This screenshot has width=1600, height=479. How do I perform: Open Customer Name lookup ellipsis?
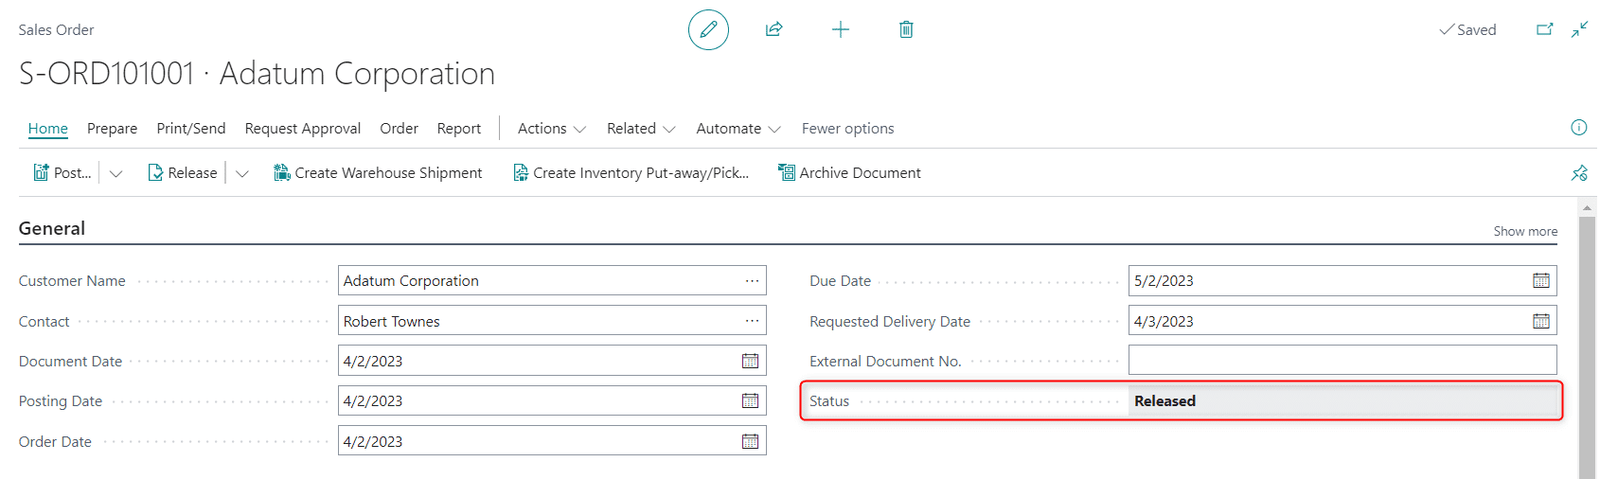[x=752, y=281]
